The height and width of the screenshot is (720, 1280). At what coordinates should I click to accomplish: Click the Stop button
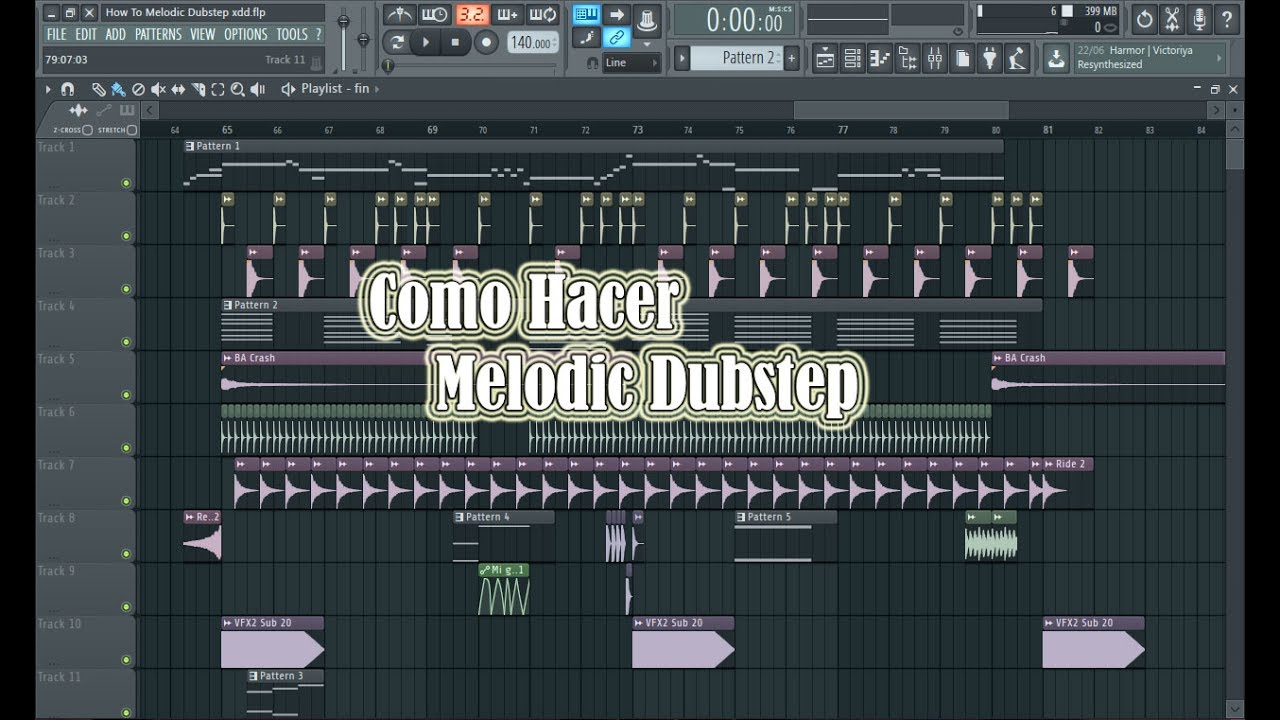click(x=455, y=42)
